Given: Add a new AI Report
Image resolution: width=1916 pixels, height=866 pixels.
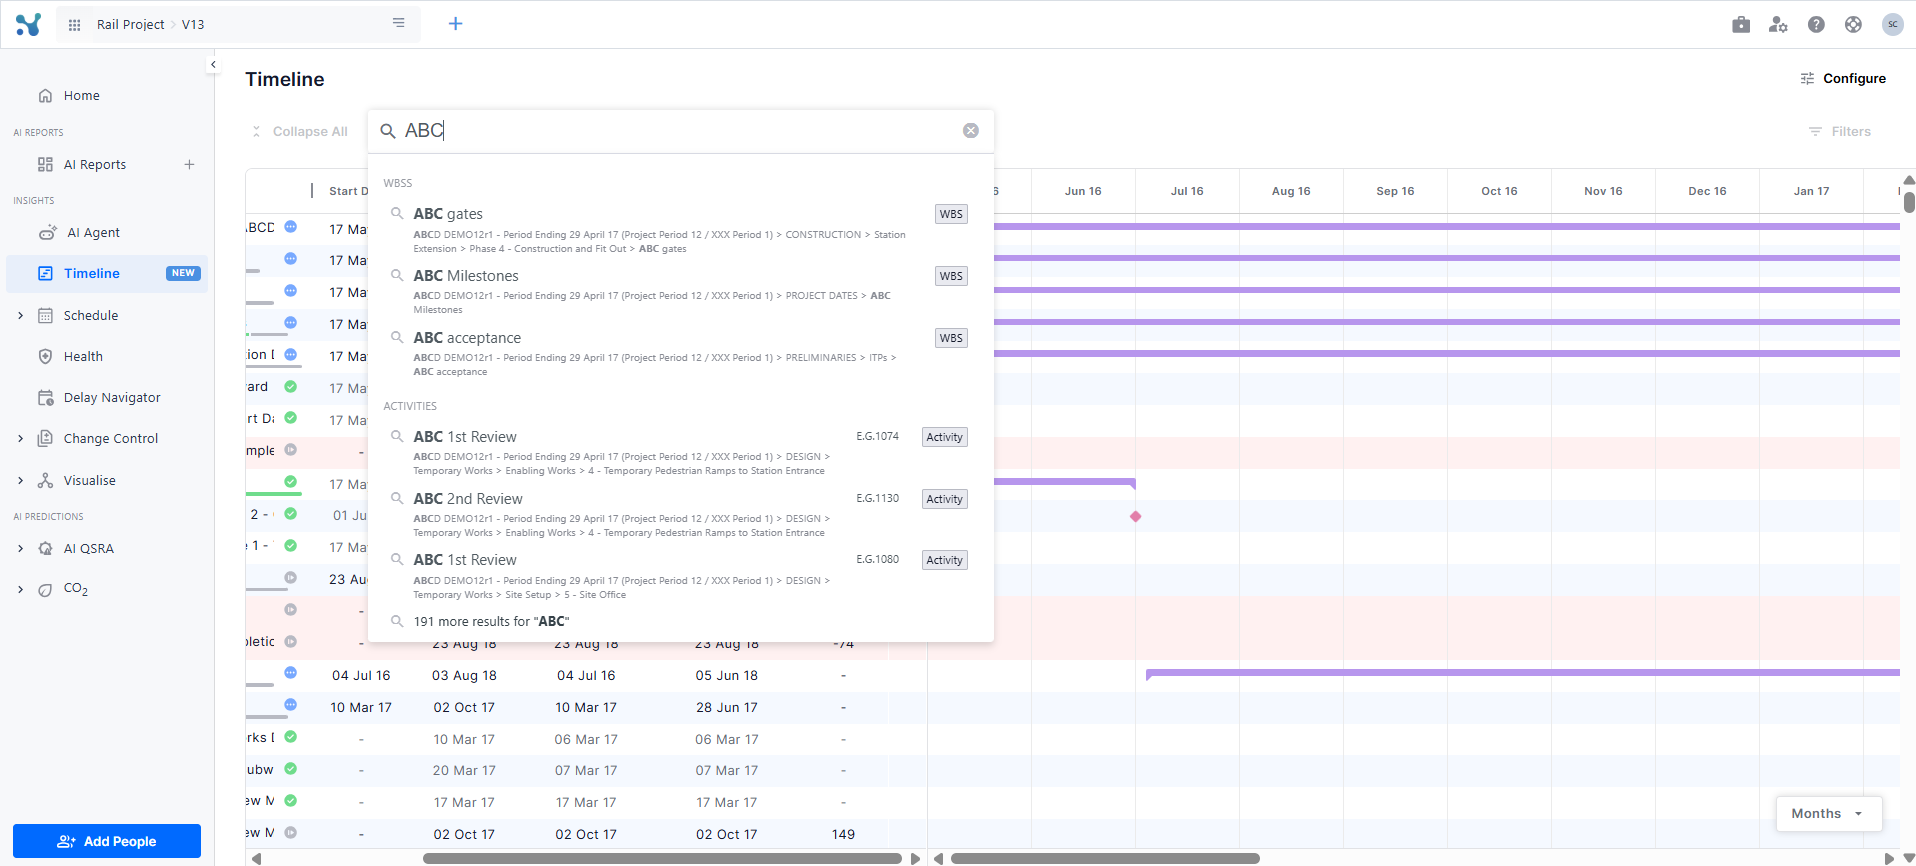Looking at the screenshot, I should click(x=189, y=164).
